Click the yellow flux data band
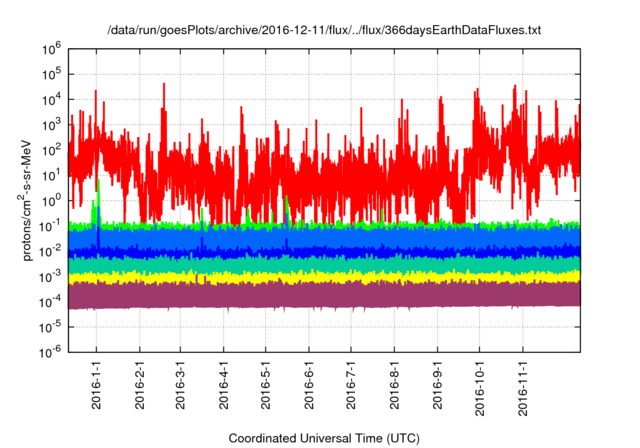This screenshot has width=640, height=448. point(324,278)
